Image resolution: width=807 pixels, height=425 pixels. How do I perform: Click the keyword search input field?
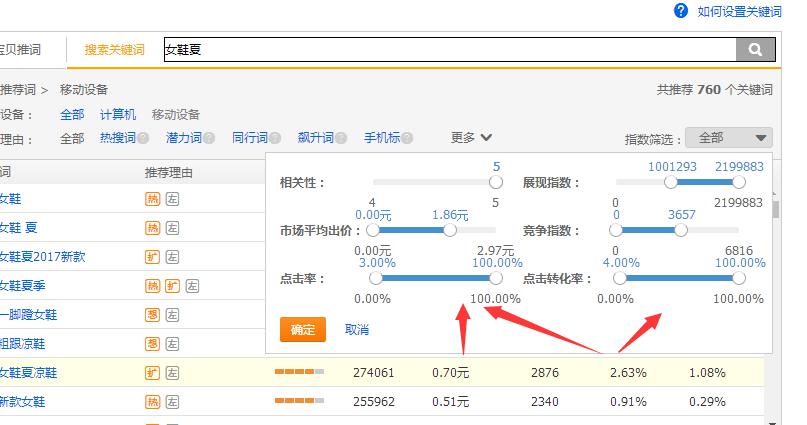(450, 49)
